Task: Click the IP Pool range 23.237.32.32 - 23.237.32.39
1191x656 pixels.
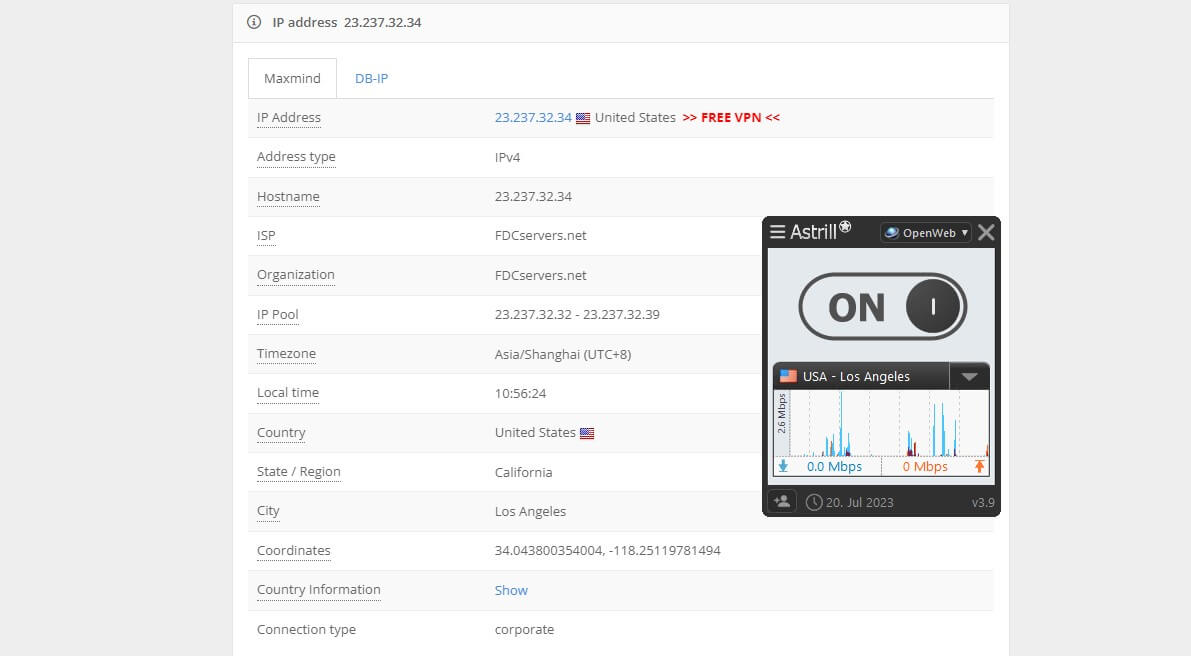Action: [577, 314]
